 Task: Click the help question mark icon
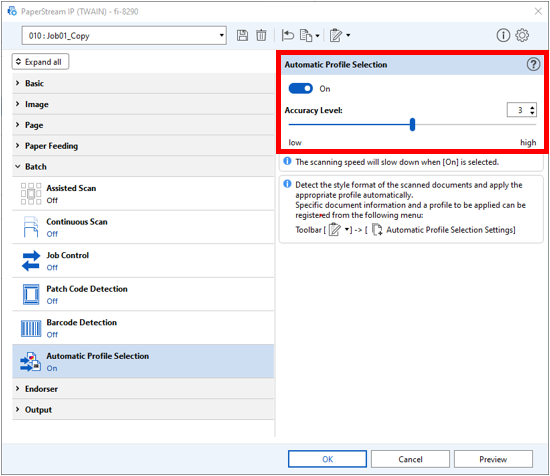533,65
